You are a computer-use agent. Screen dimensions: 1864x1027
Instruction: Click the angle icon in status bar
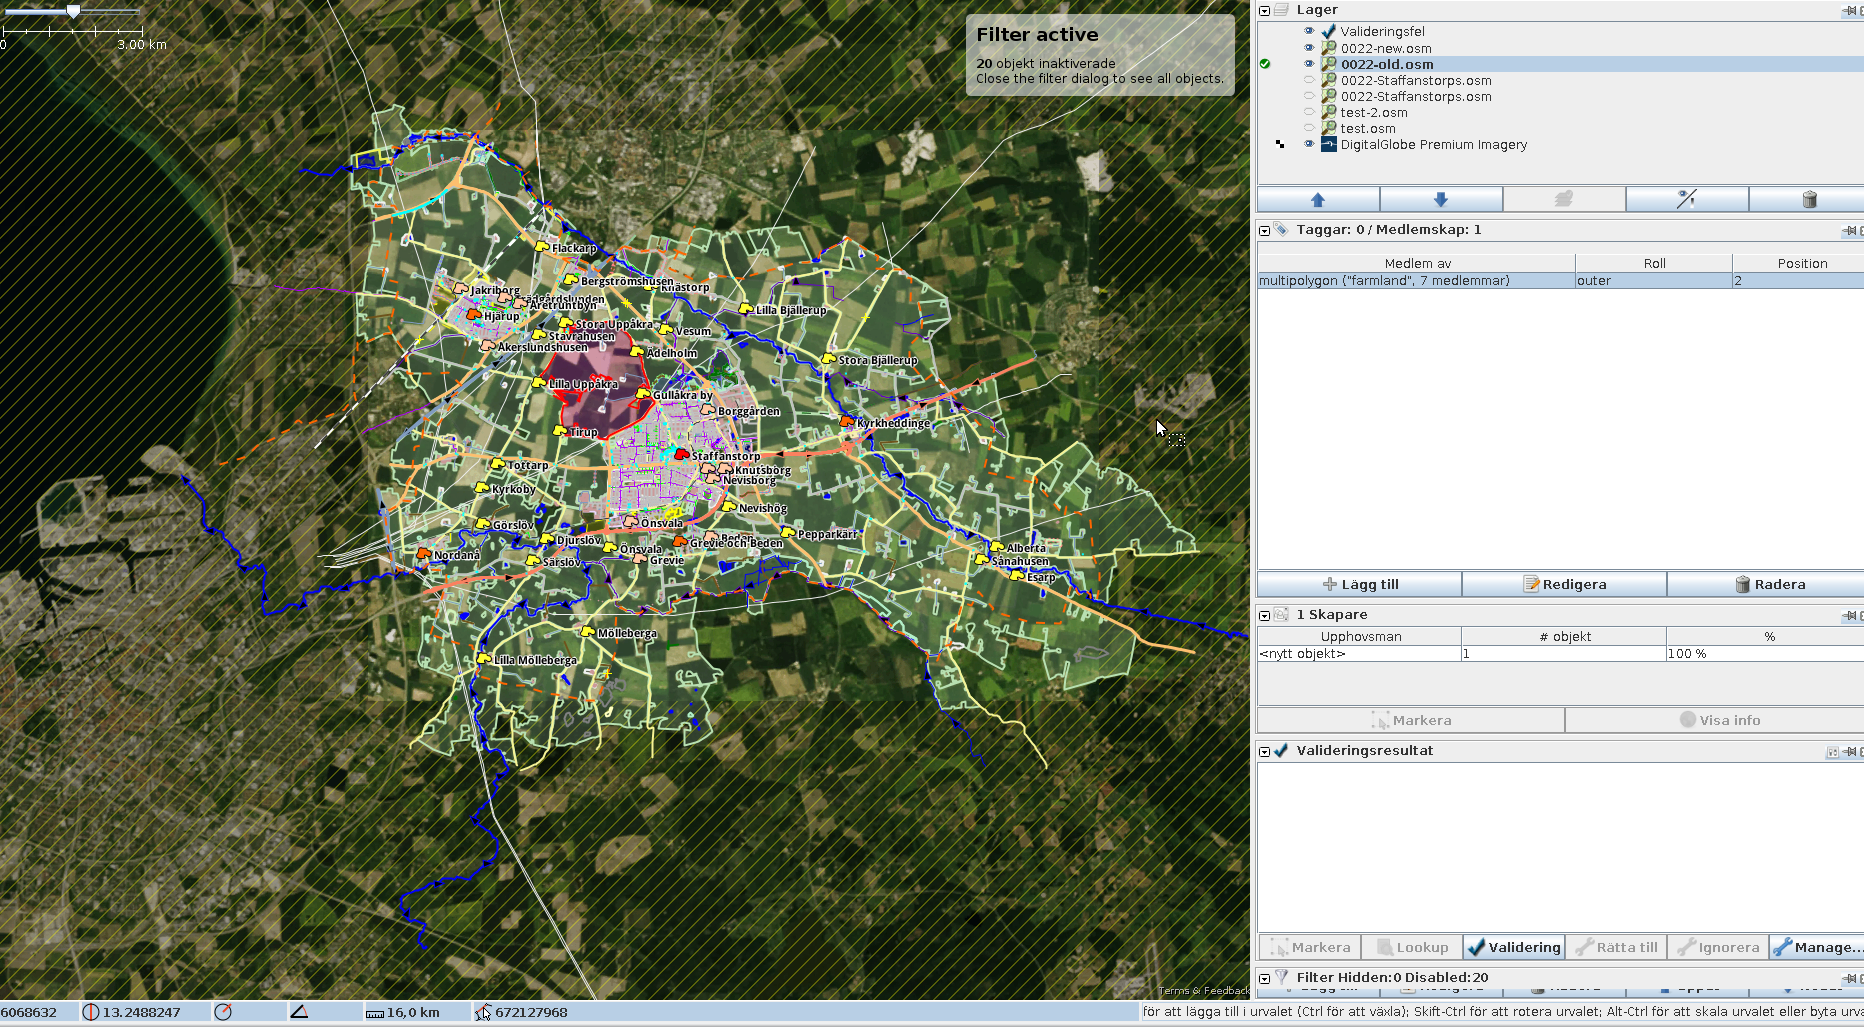(299, 1012)
